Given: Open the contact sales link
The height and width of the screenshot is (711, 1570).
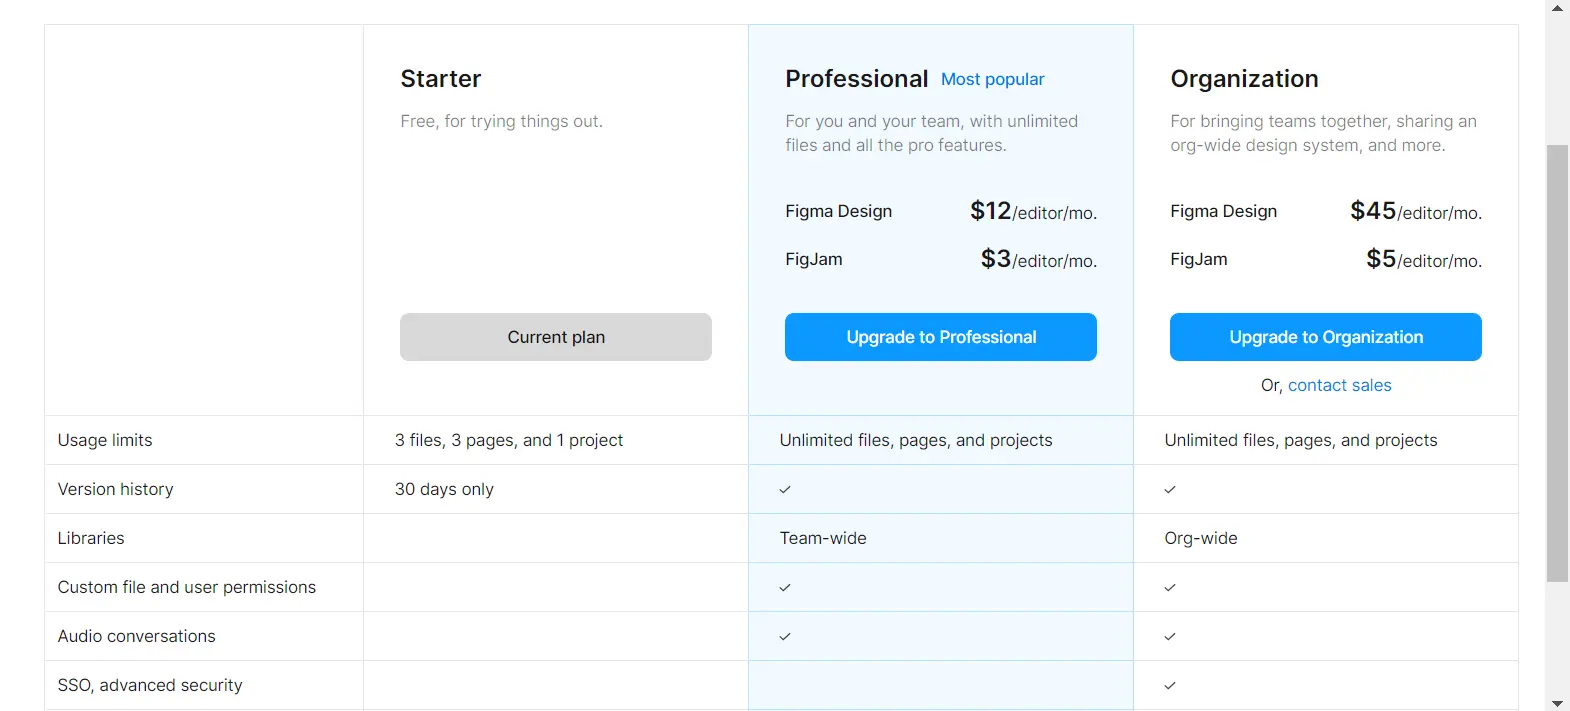Looking at the screenshot, I should [x=1339, y=385].
